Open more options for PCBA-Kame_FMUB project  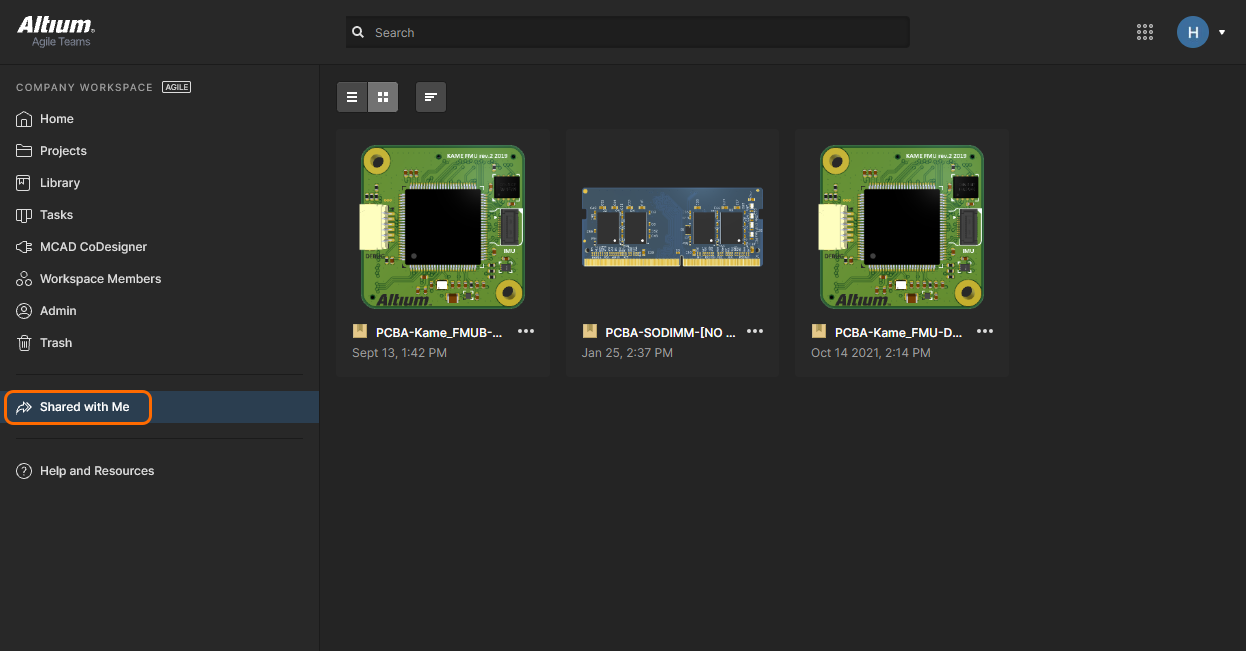pos(526,332)
